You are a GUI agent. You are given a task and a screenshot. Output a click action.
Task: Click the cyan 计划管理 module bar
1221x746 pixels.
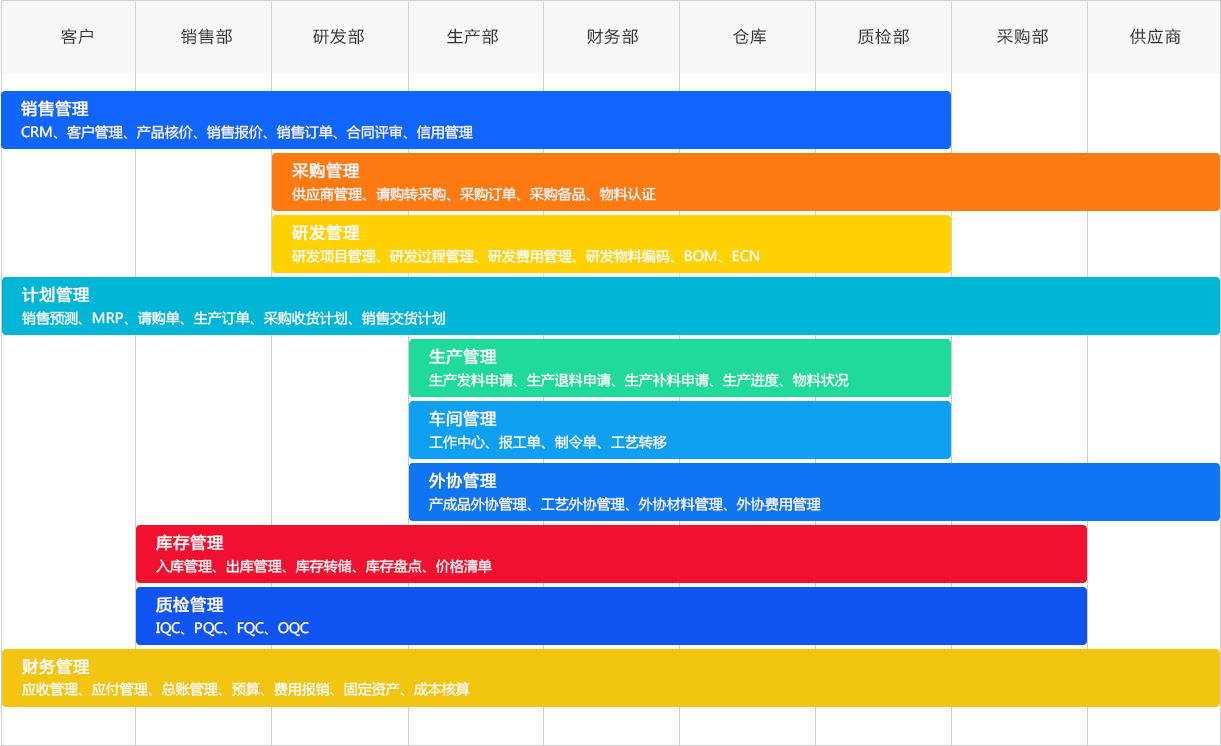610,306
